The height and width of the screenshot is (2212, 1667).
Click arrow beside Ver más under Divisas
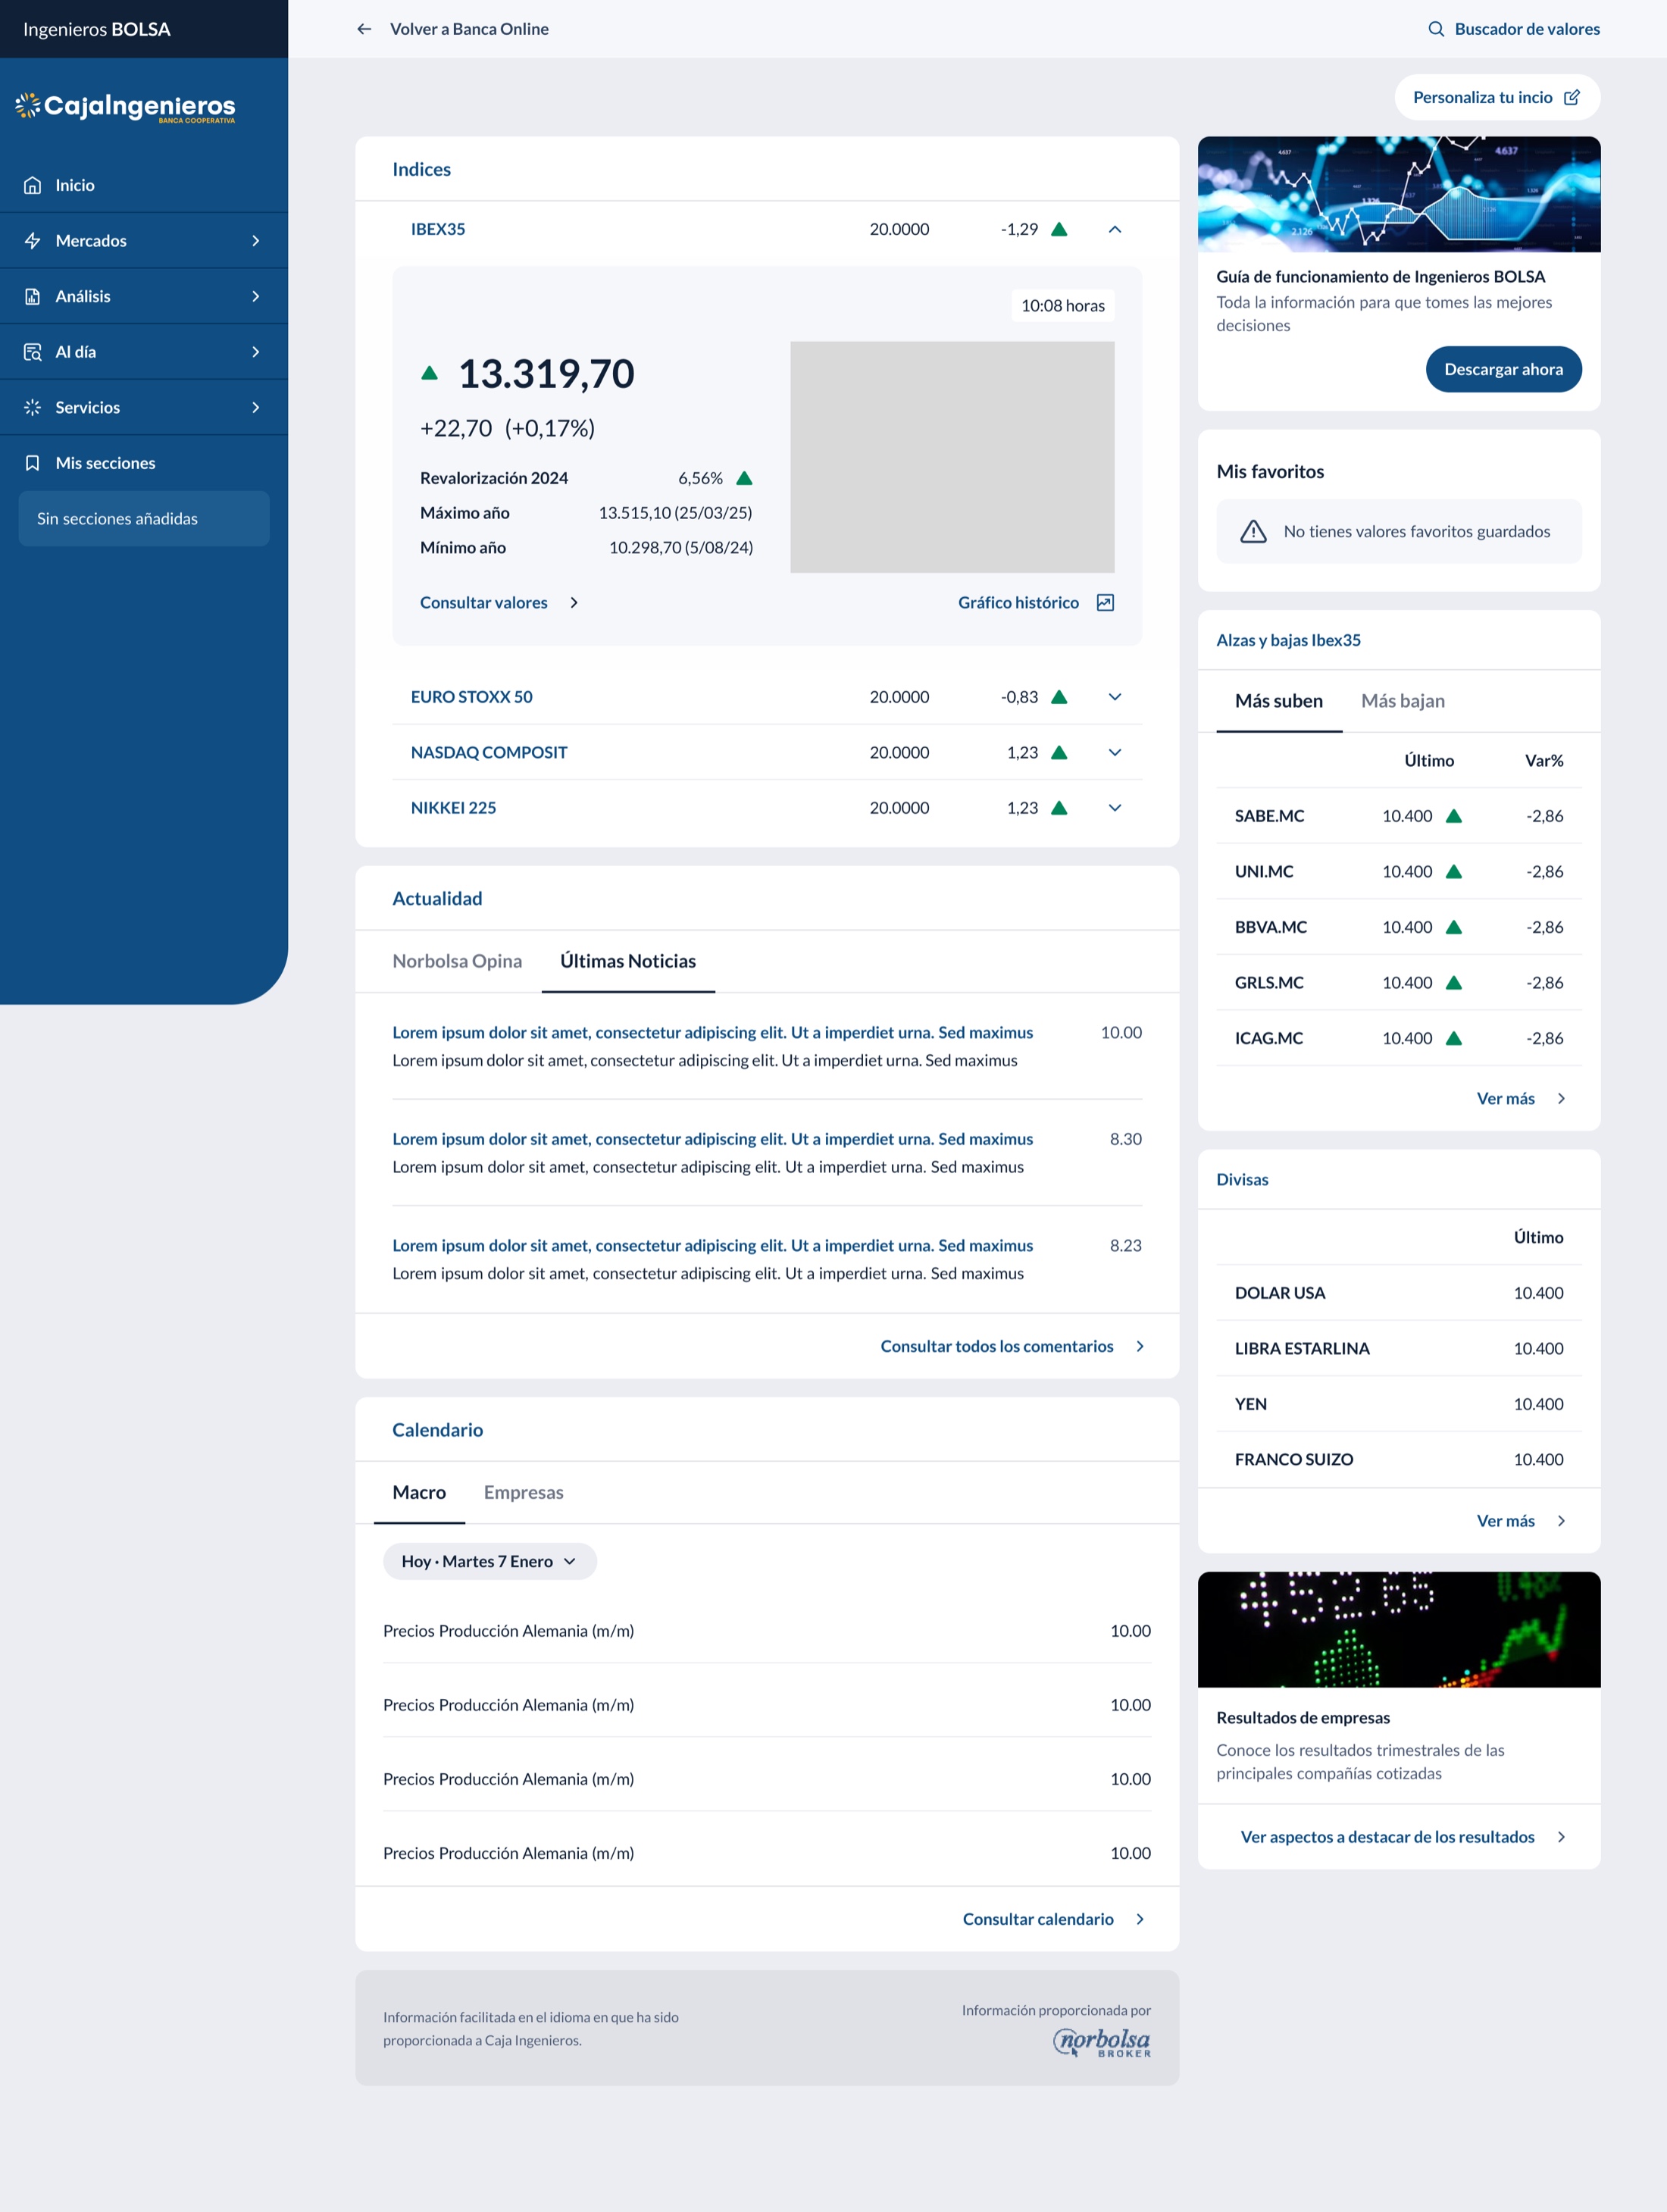[1561, 1521]
